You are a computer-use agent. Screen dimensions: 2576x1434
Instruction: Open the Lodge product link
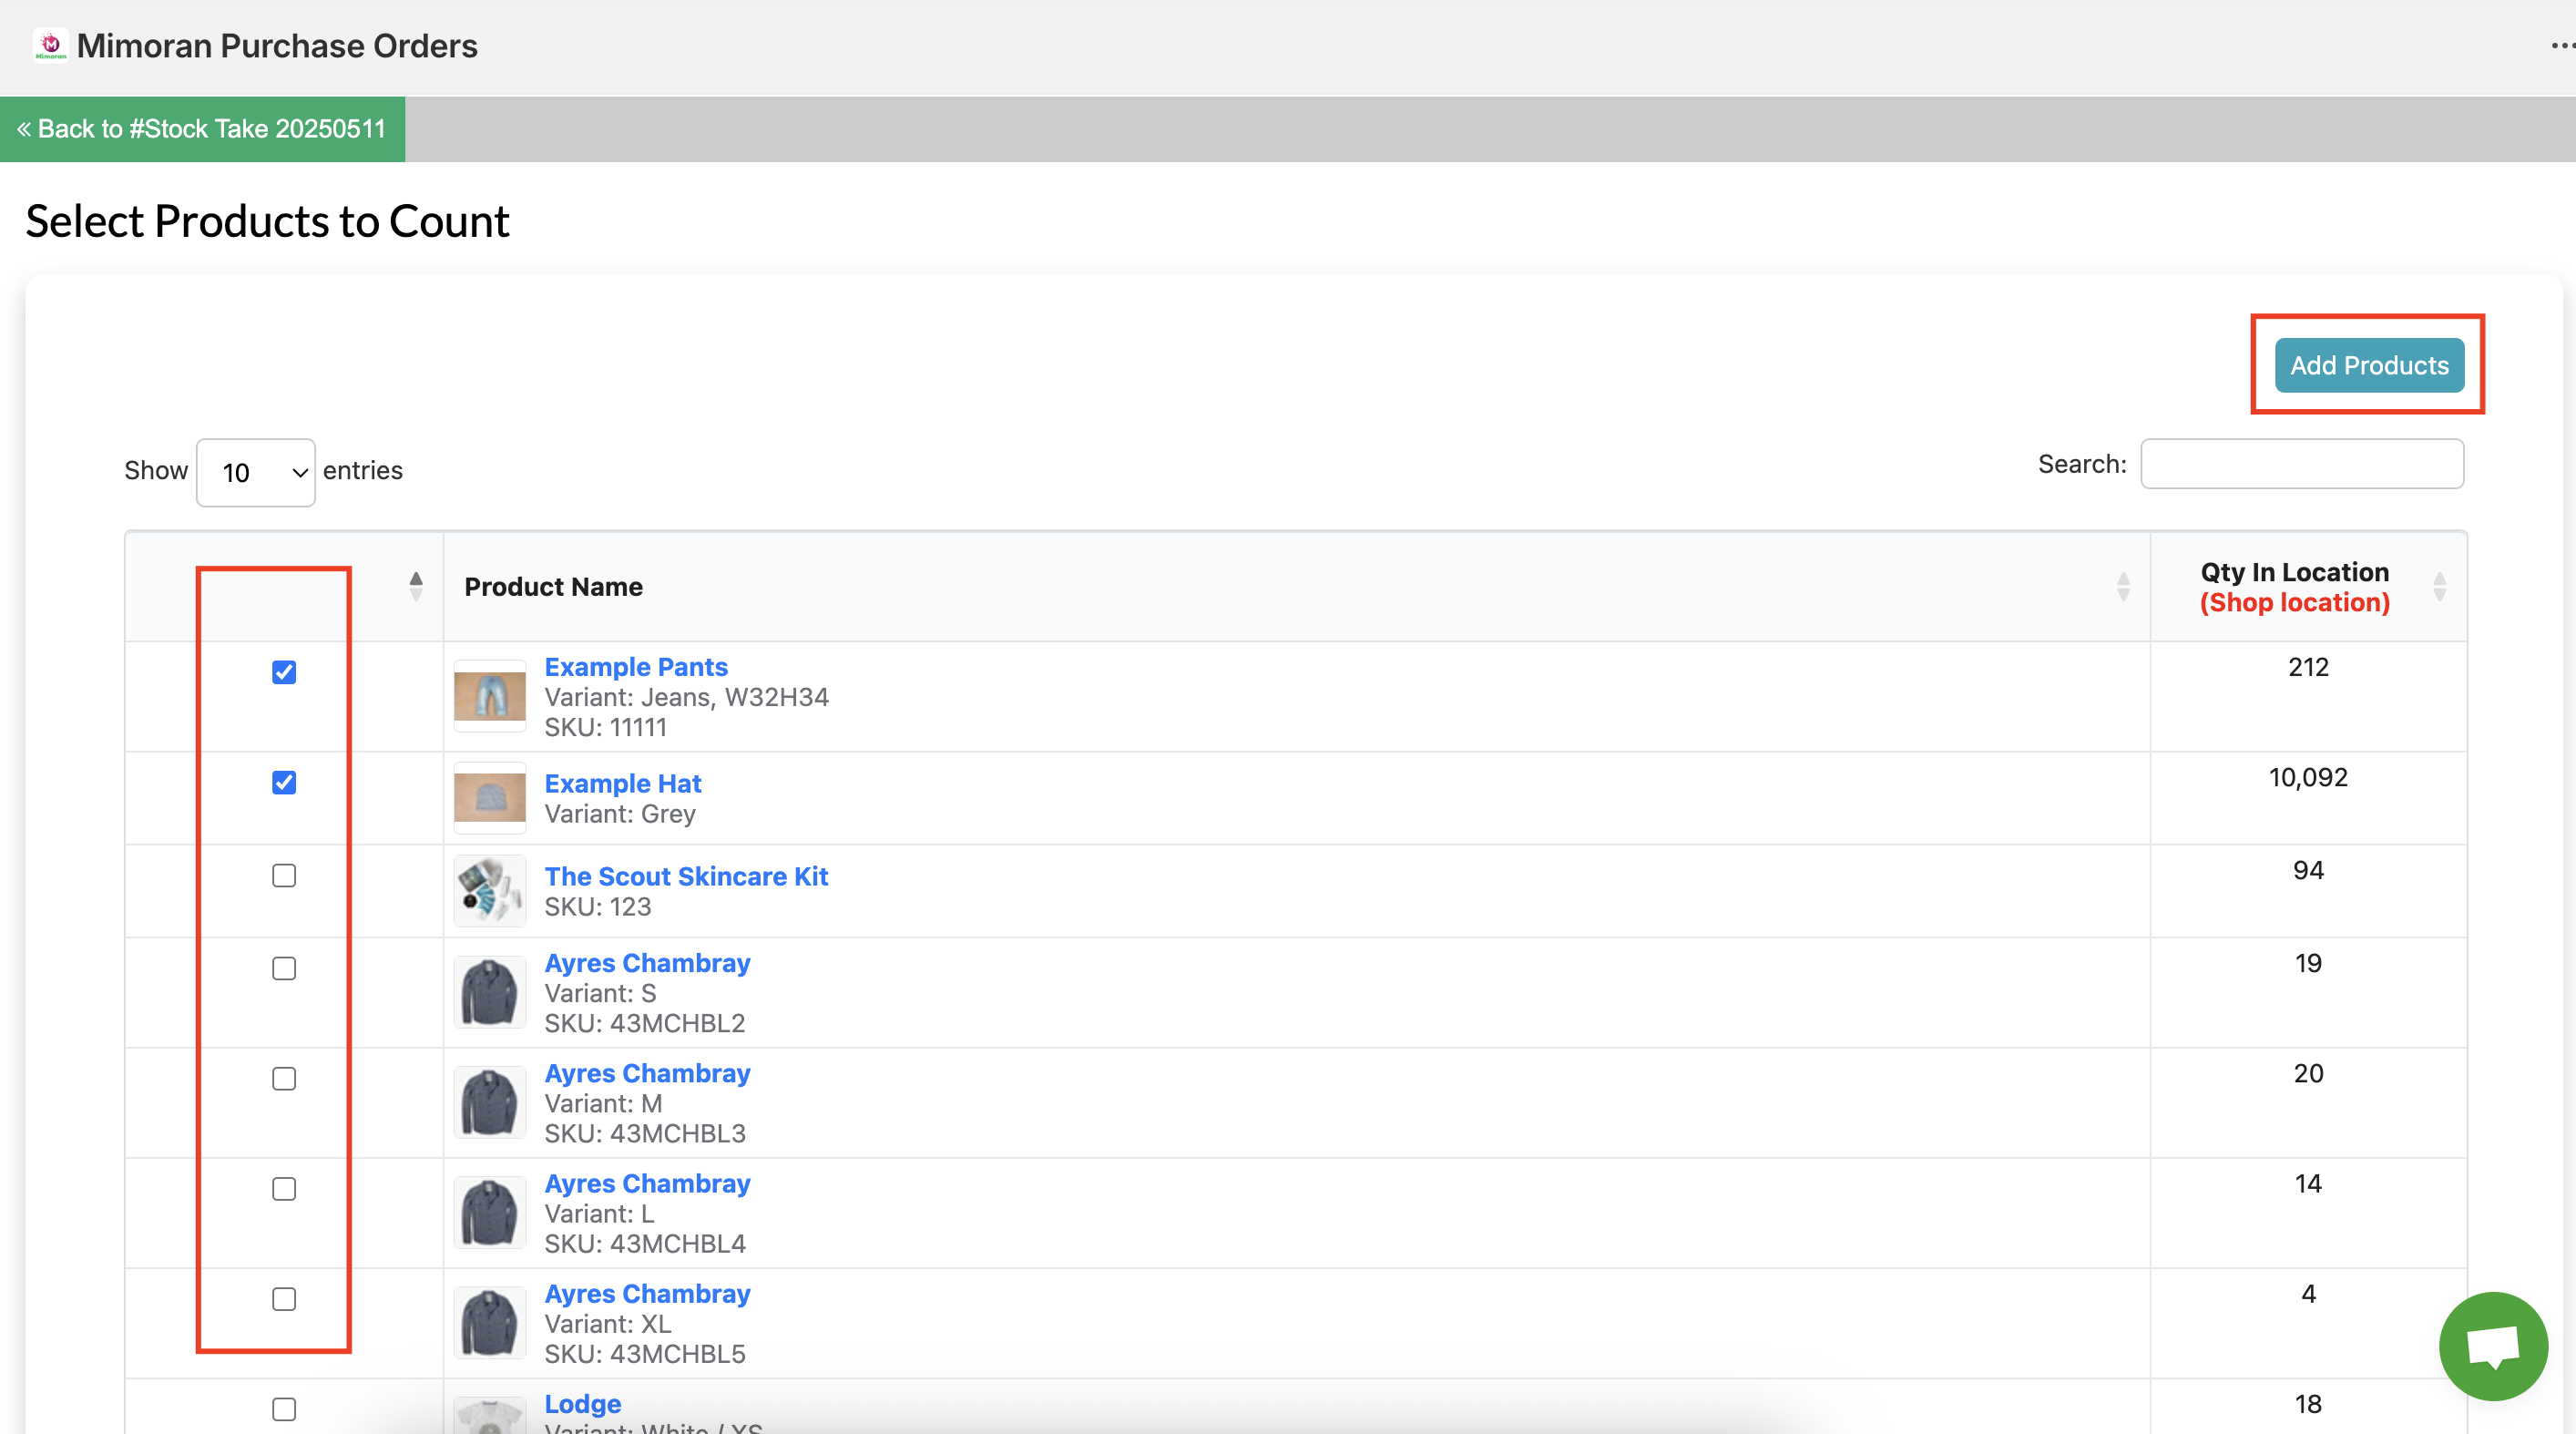pyautogui.click(x=583, y=1403)
